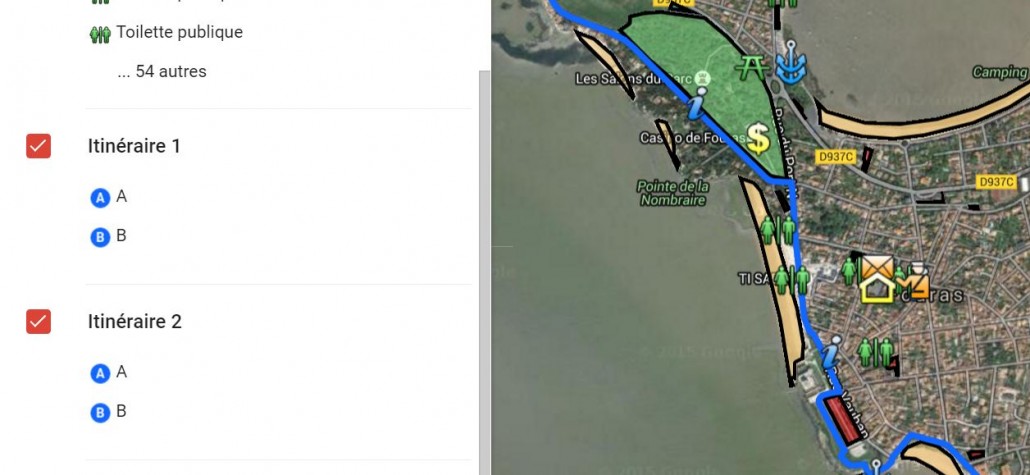The image size is (1030, 475).
Task: Click the blue anchor marina marker
Action: pos(791,62)
